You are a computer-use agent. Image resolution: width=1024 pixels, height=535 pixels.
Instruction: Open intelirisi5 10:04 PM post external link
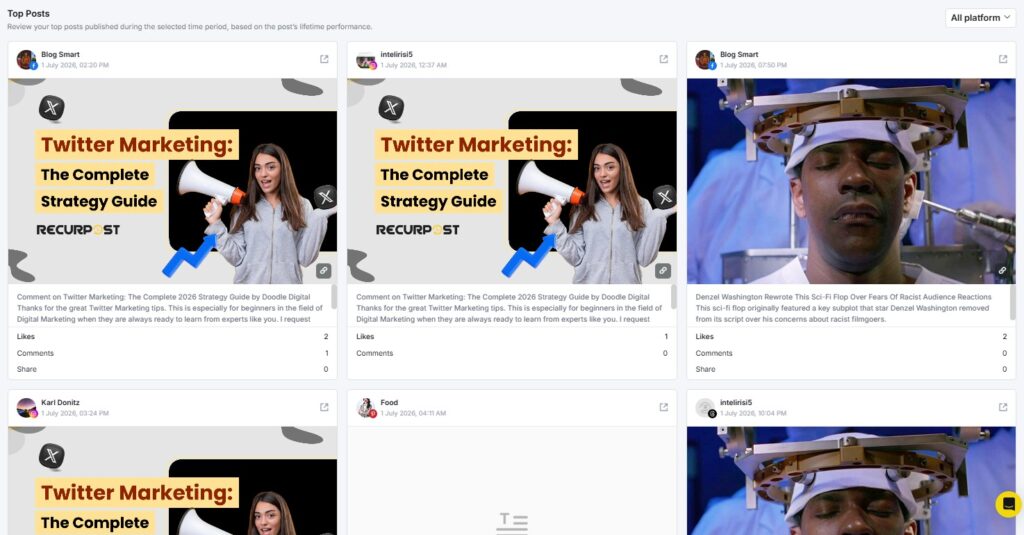click(1002, 407)
